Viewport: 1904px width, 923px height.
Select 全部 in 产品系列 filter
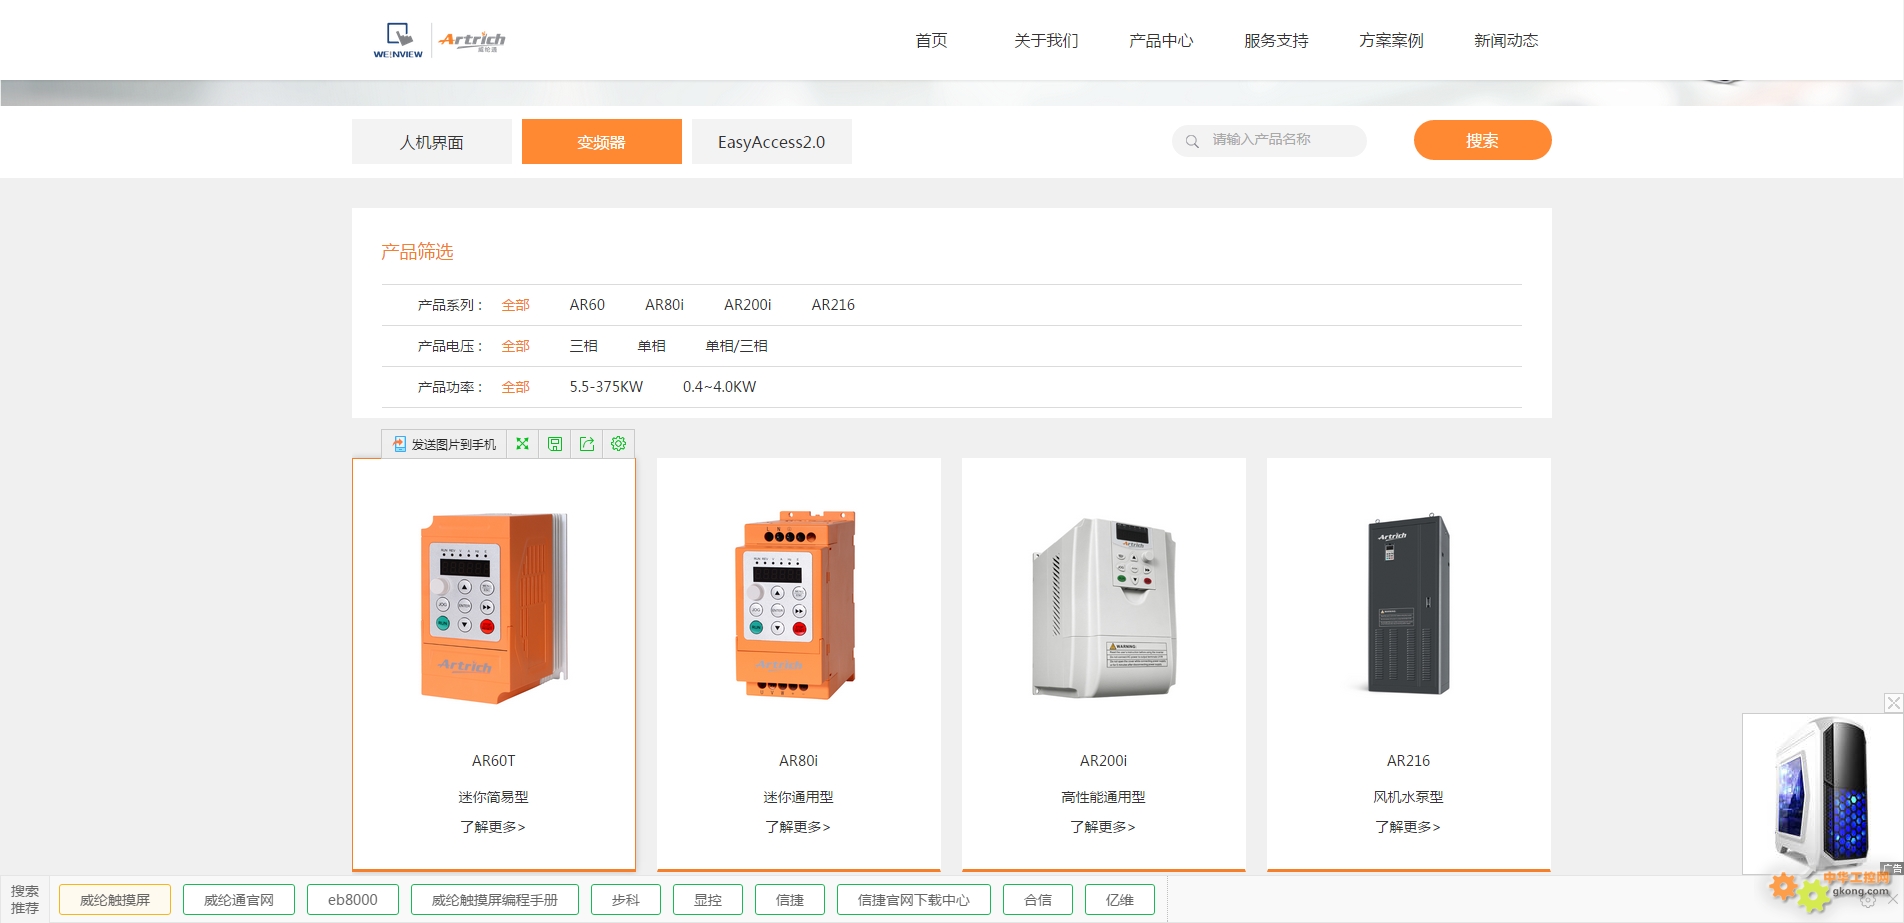click(515, 305)
